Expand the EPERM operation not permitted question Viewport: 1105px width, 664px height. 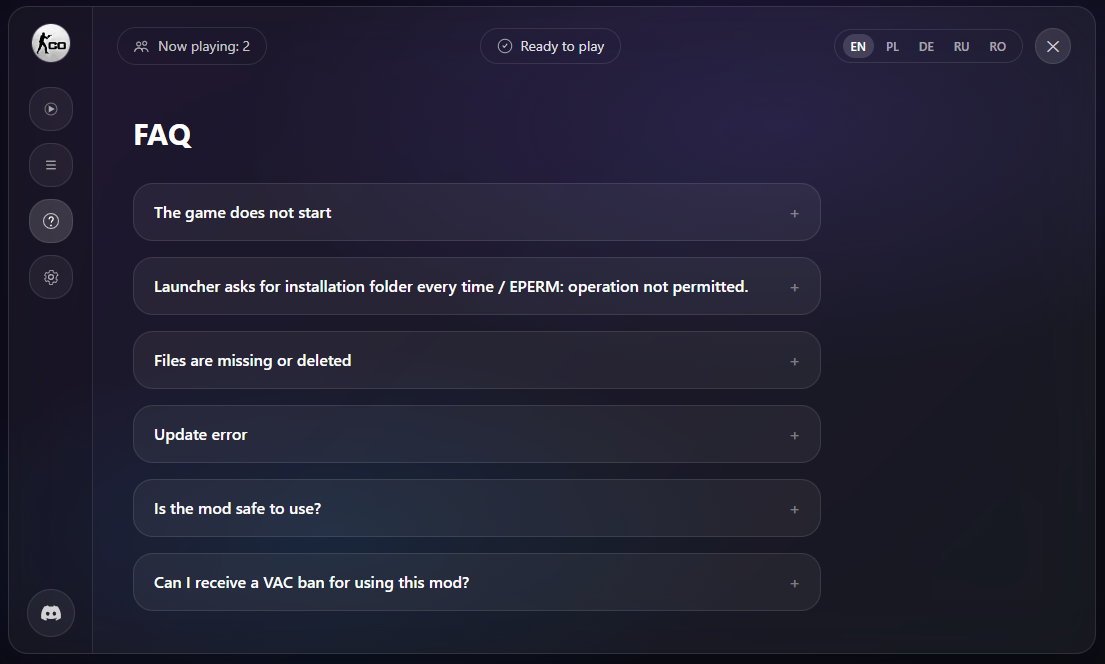click(x=476, y=286)
